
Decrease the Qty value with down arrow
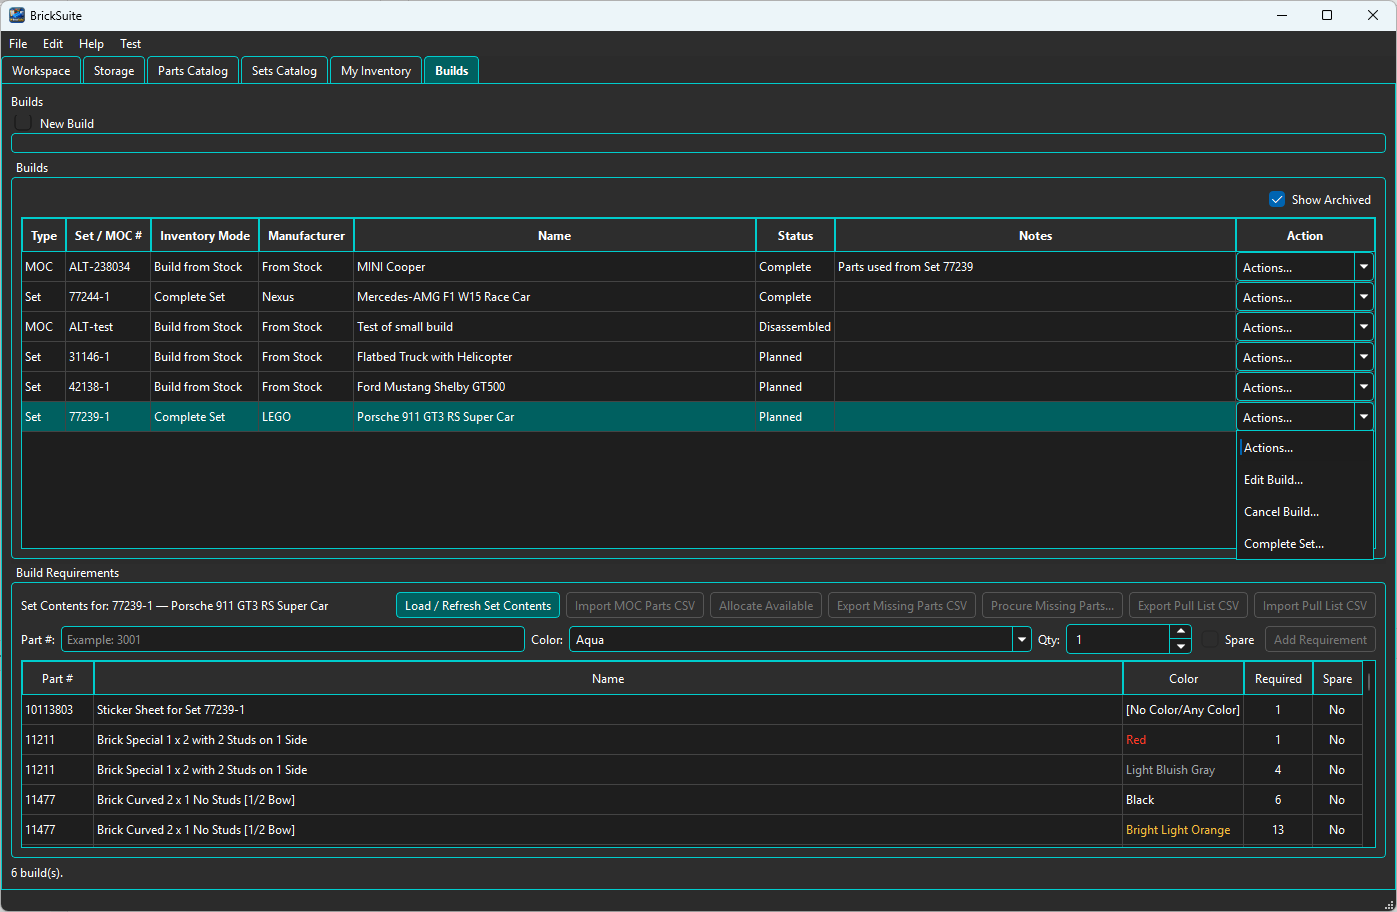(1181, 646)
